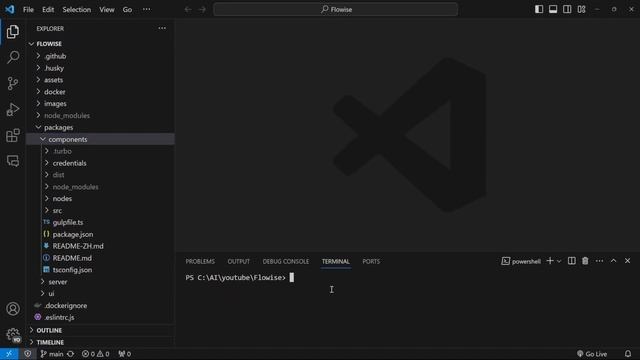Click the VS Code logo icon

coord(9,9)
